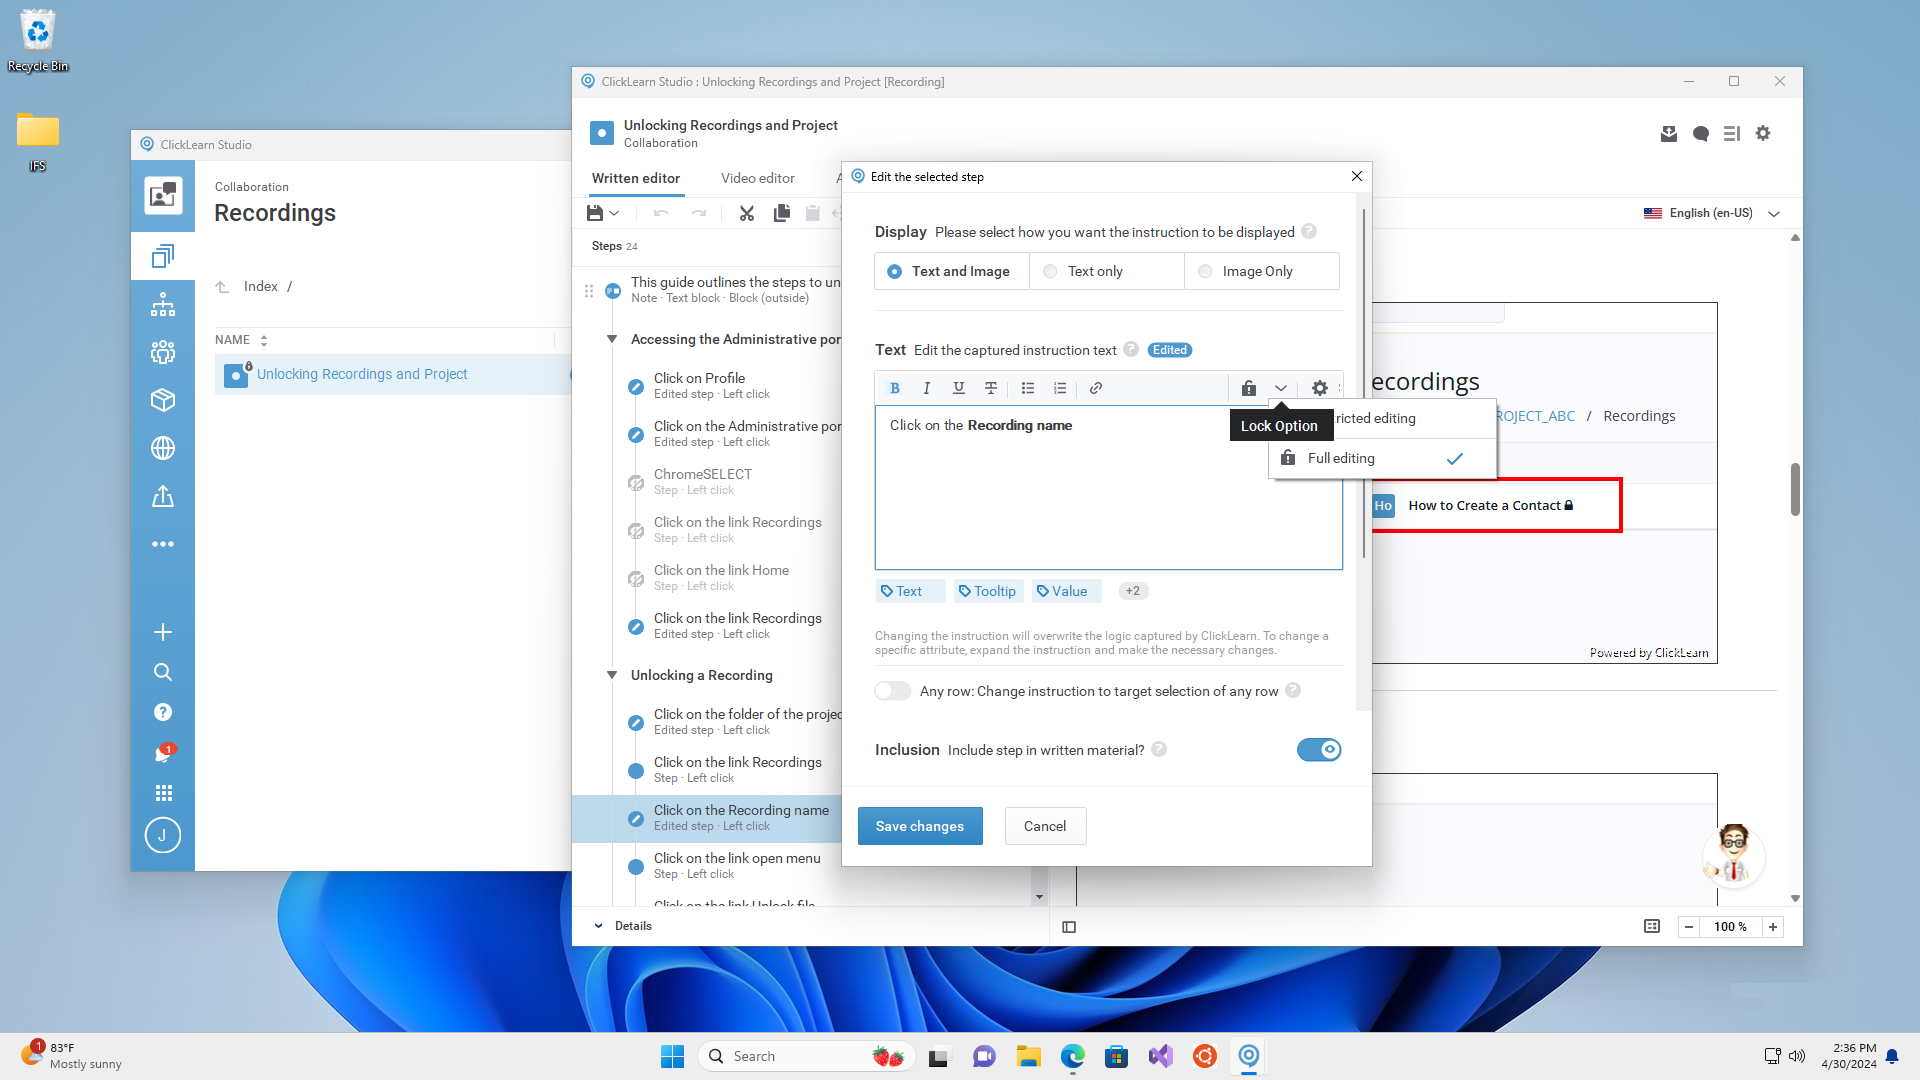Click the Italic formatting icon

927,388
